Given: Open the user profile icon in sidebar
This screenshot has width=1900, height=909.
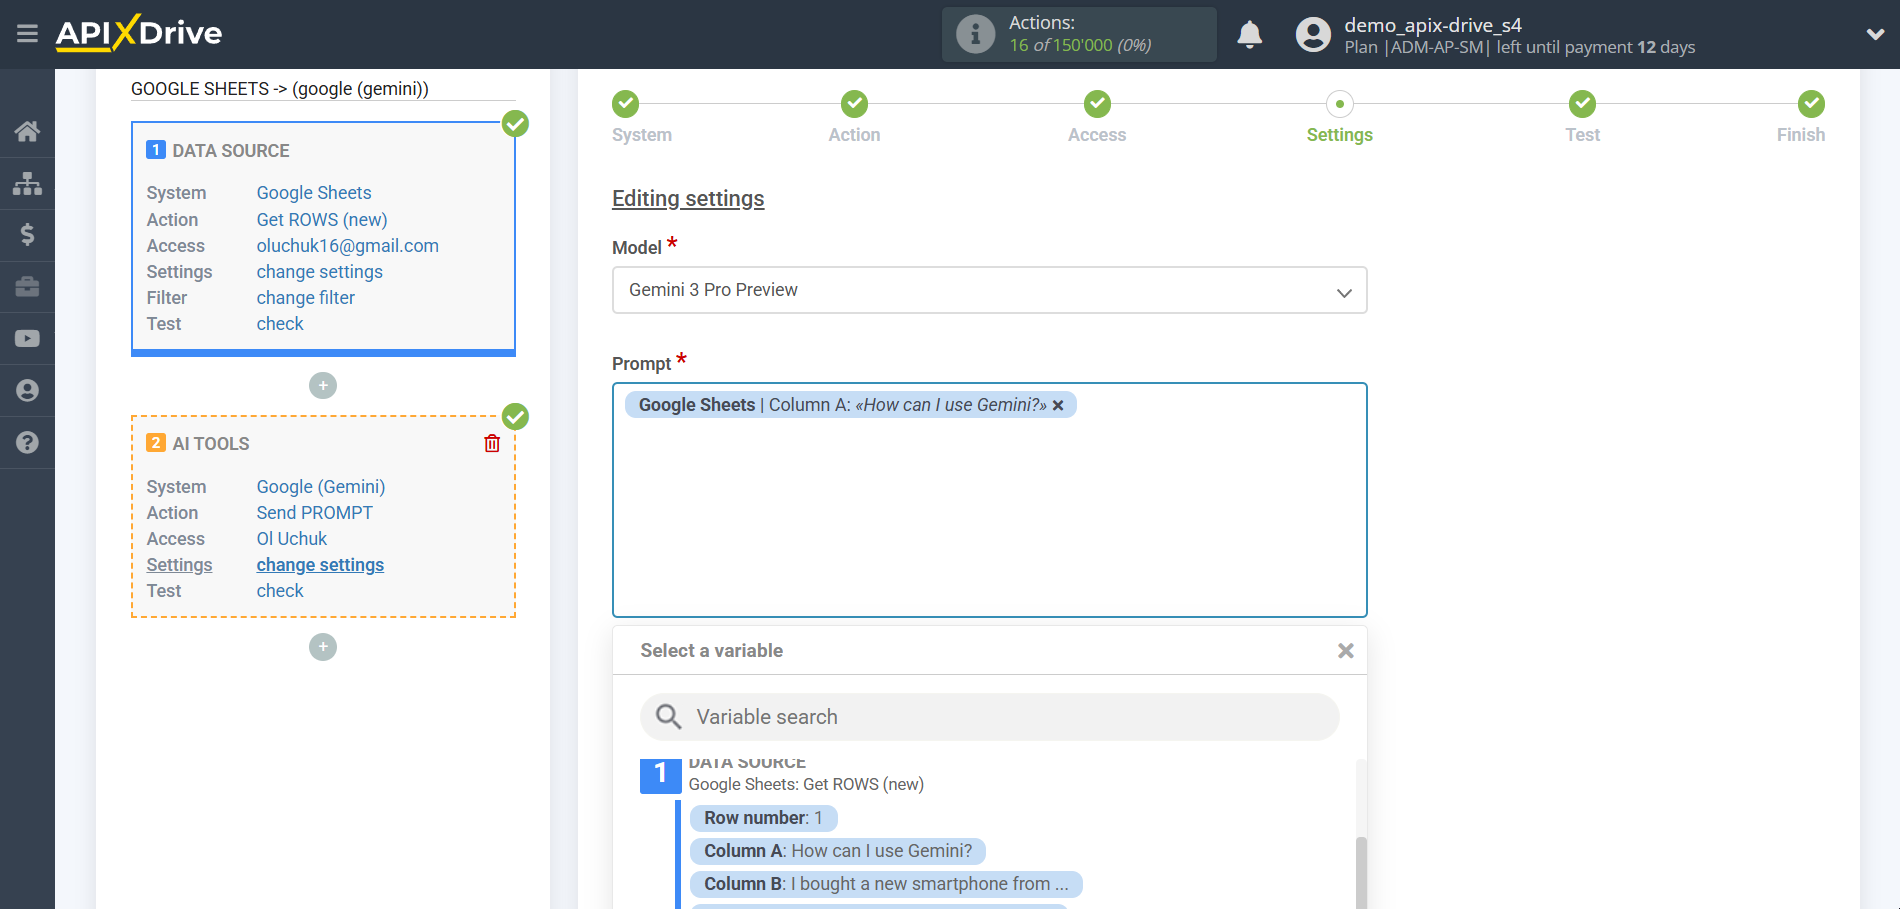Looking at the screenshot, I should 27,390.
